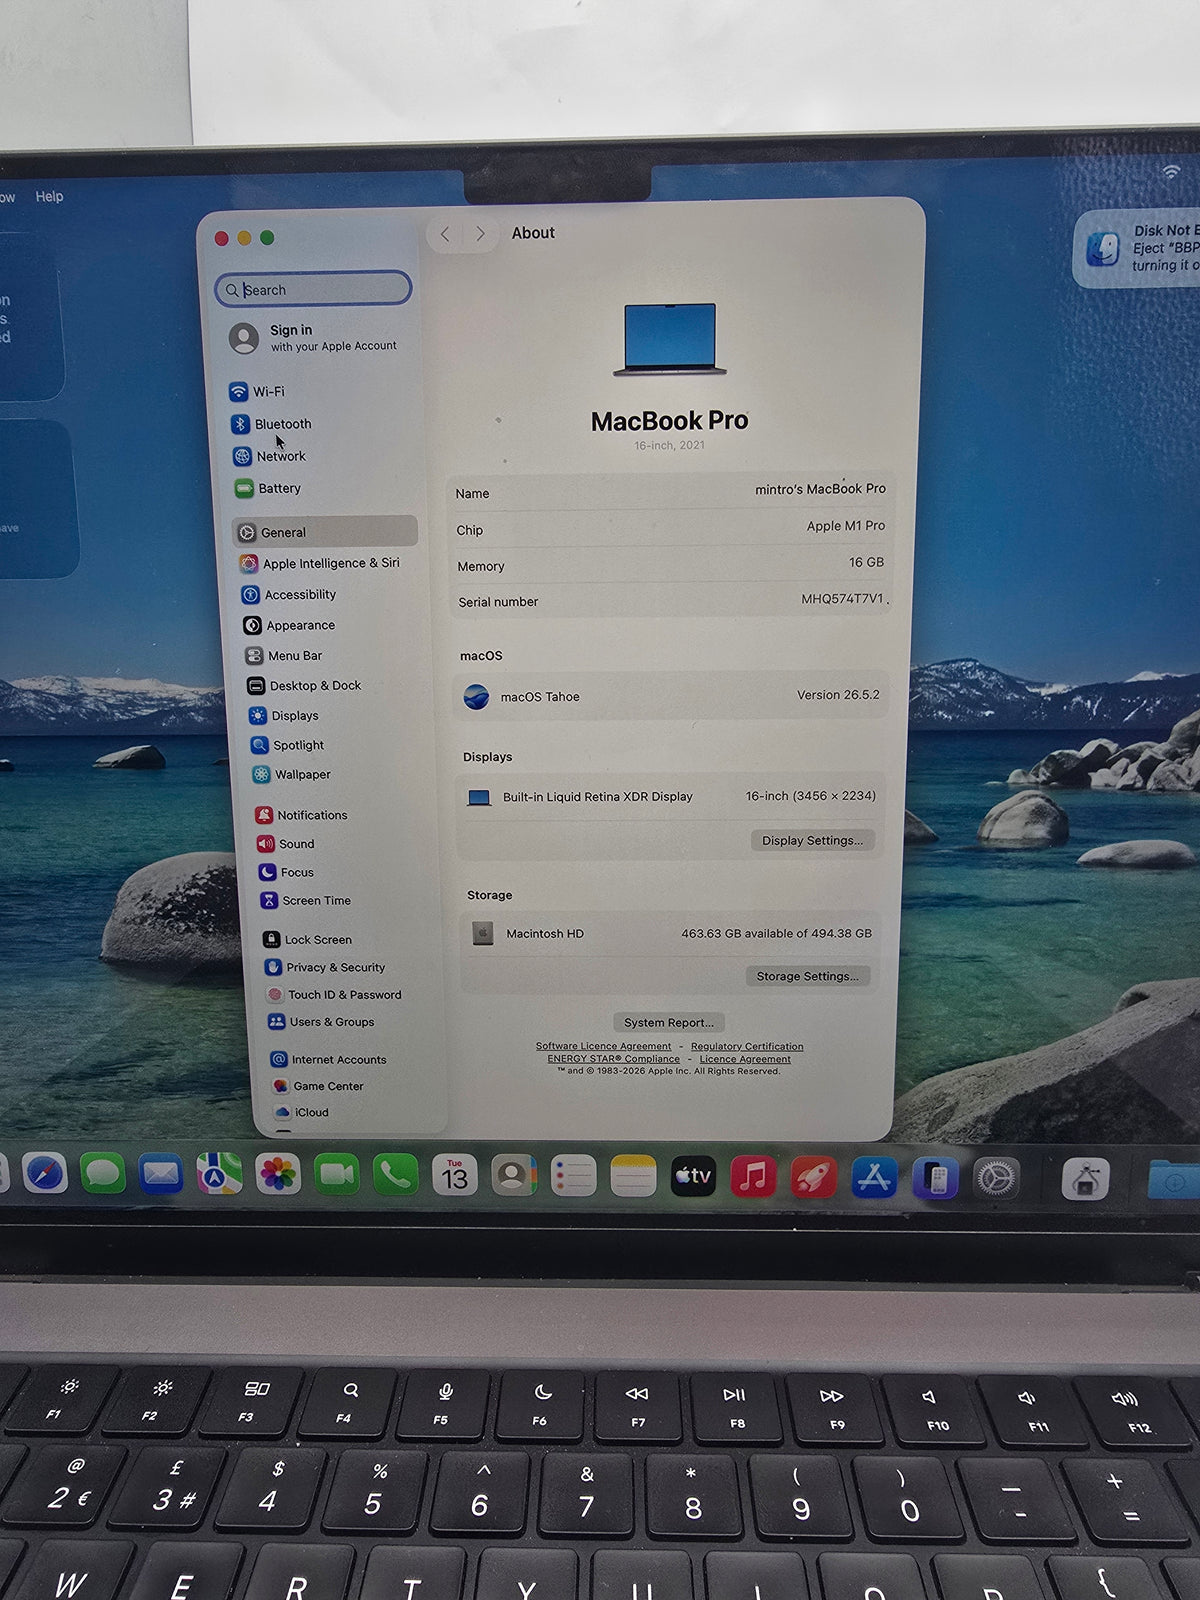
Task: Click the mintro's MacBook Pro name value
Action: [820, 489]
